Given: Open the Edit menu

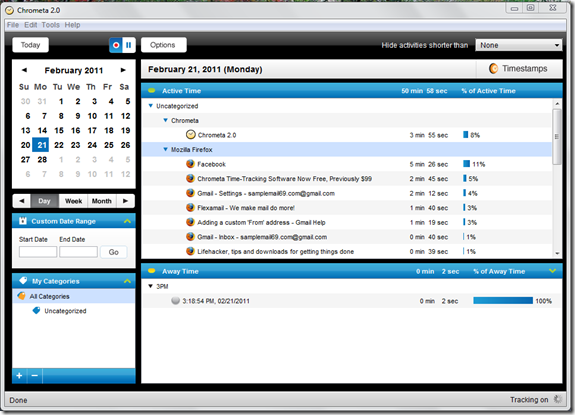Looking at the screenshot, I should click(31, 25).
